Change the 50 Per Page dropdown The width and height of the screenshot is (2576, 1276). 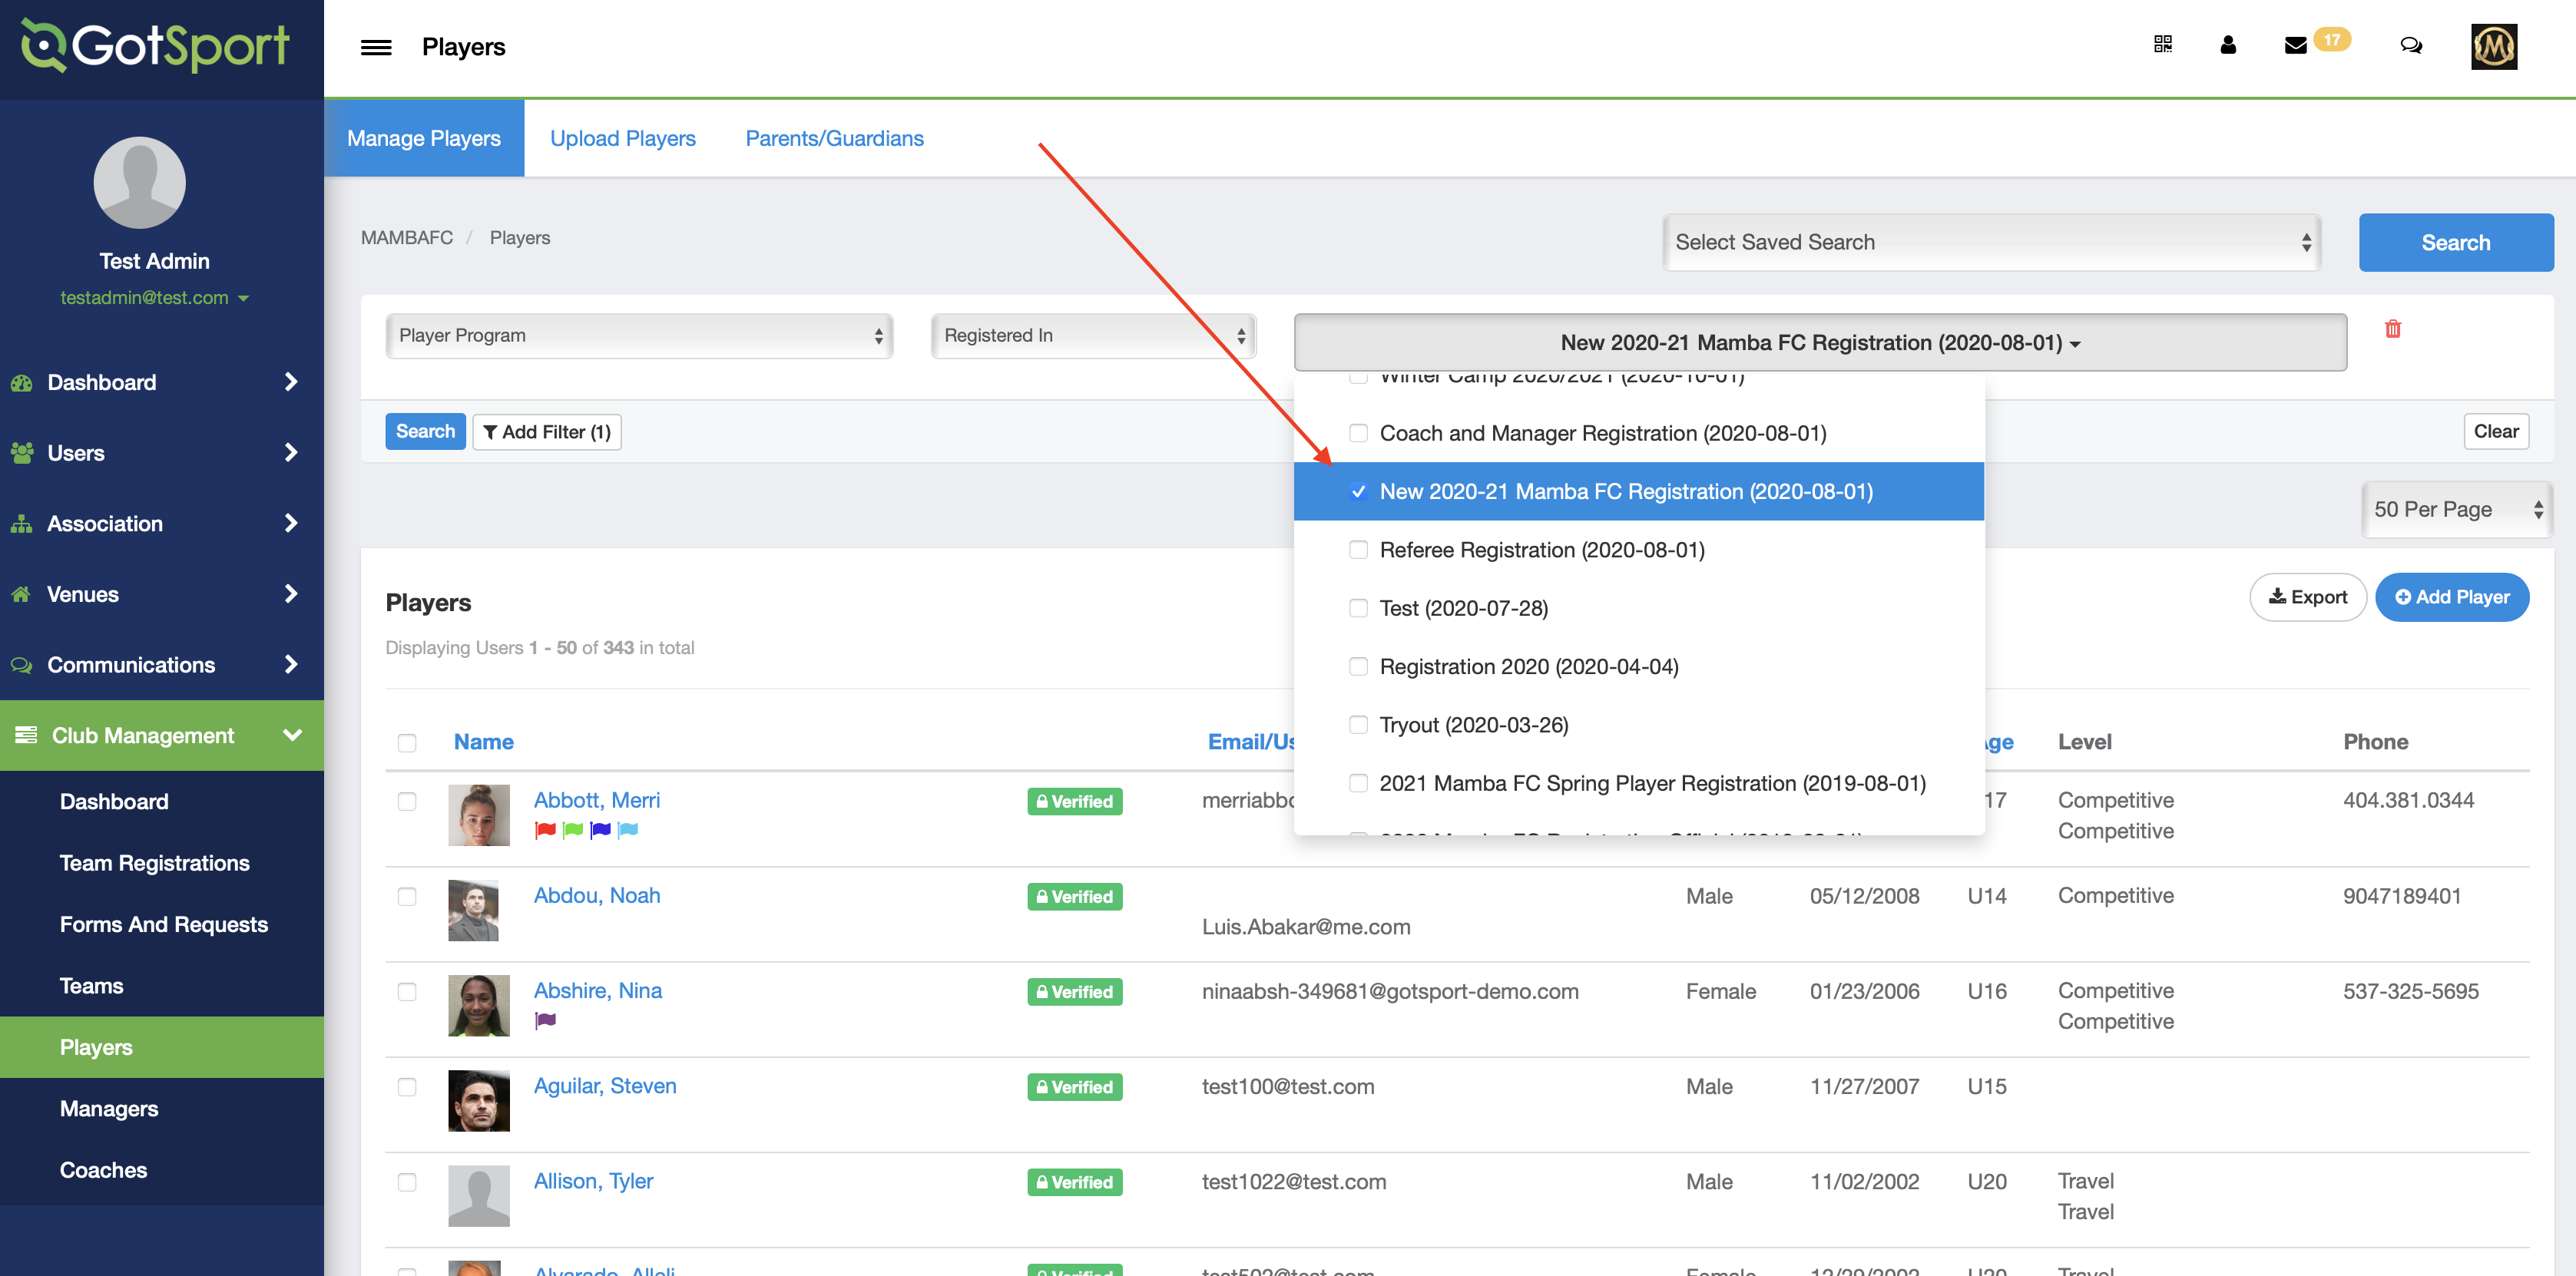[2456, 509]
